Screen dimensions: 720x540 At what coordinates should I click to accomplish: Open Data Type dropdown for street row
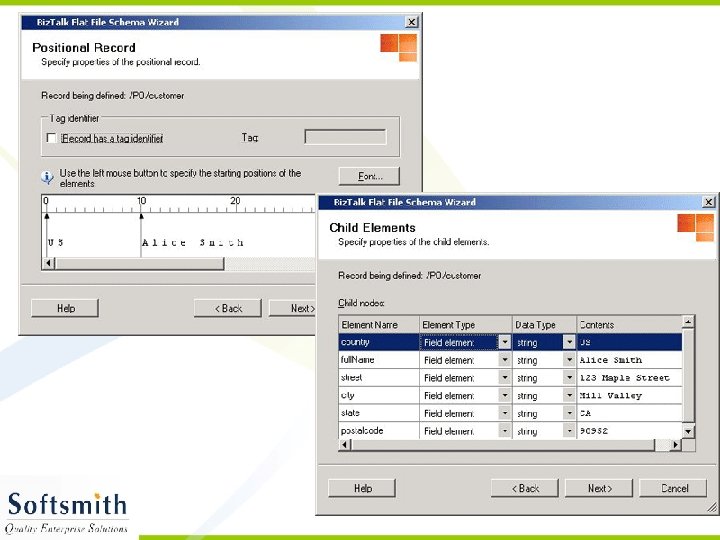(569, 377)
